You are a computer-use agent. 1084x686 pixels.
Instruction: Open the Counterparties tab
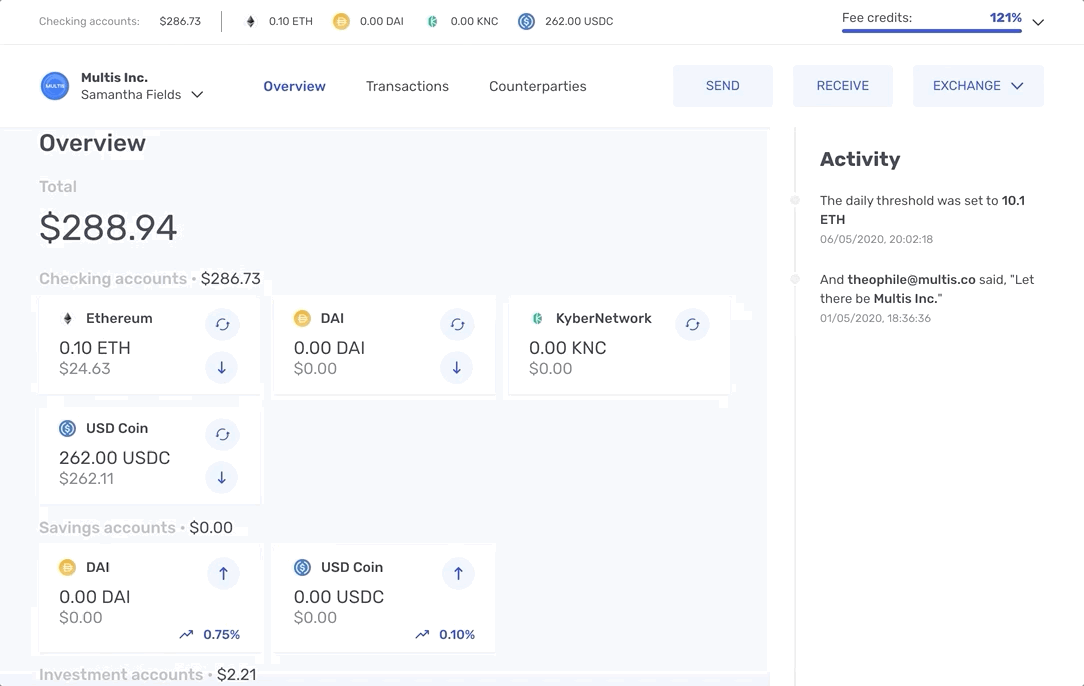[x=538, y=86]
